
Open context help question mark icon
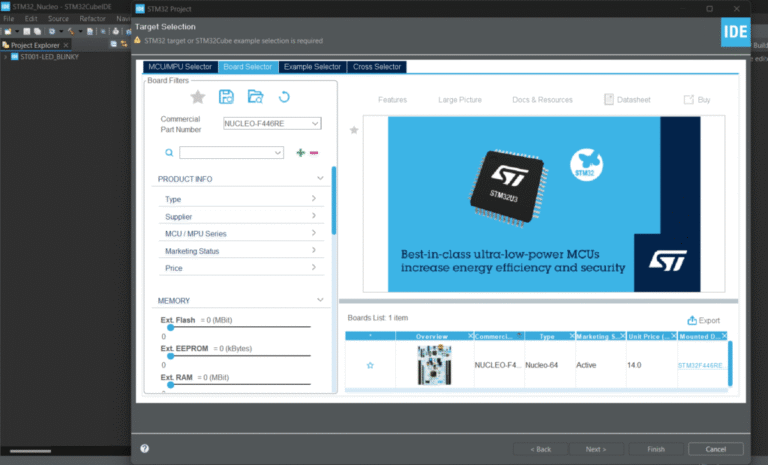pos(144,448)
